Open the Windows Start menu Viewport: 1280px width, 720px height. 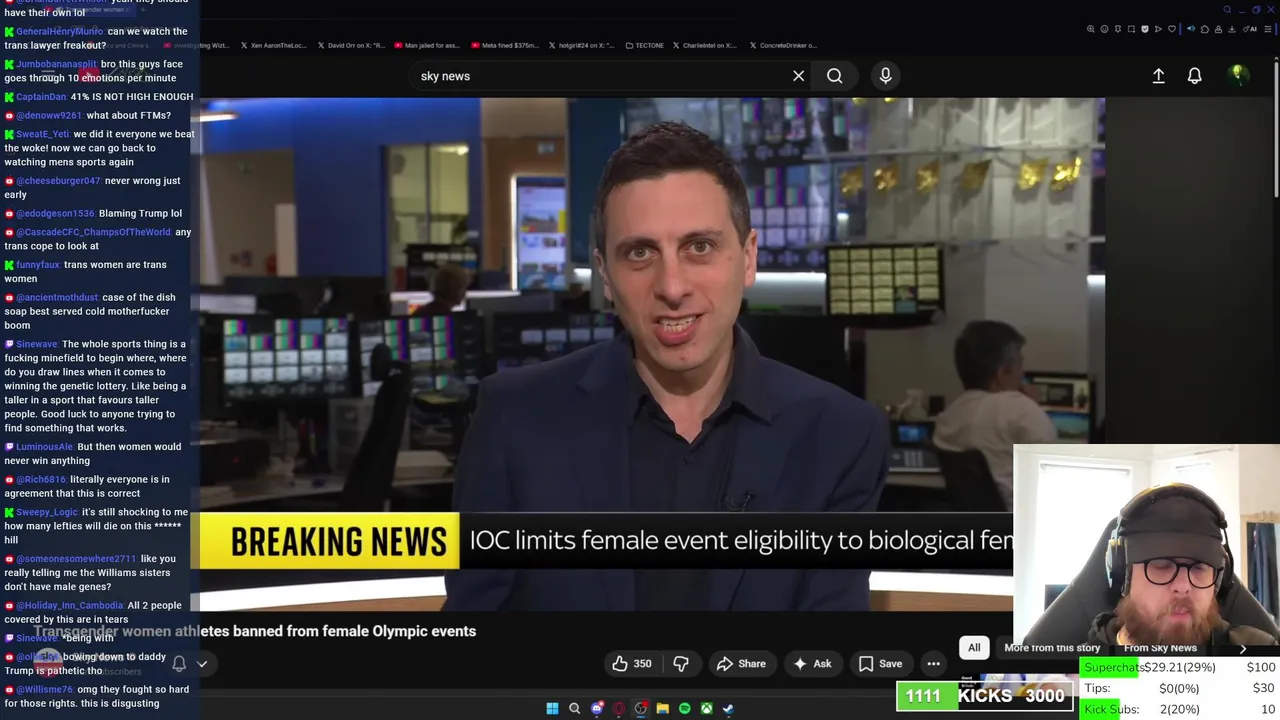pyautogui.click(x=552, y=708)
